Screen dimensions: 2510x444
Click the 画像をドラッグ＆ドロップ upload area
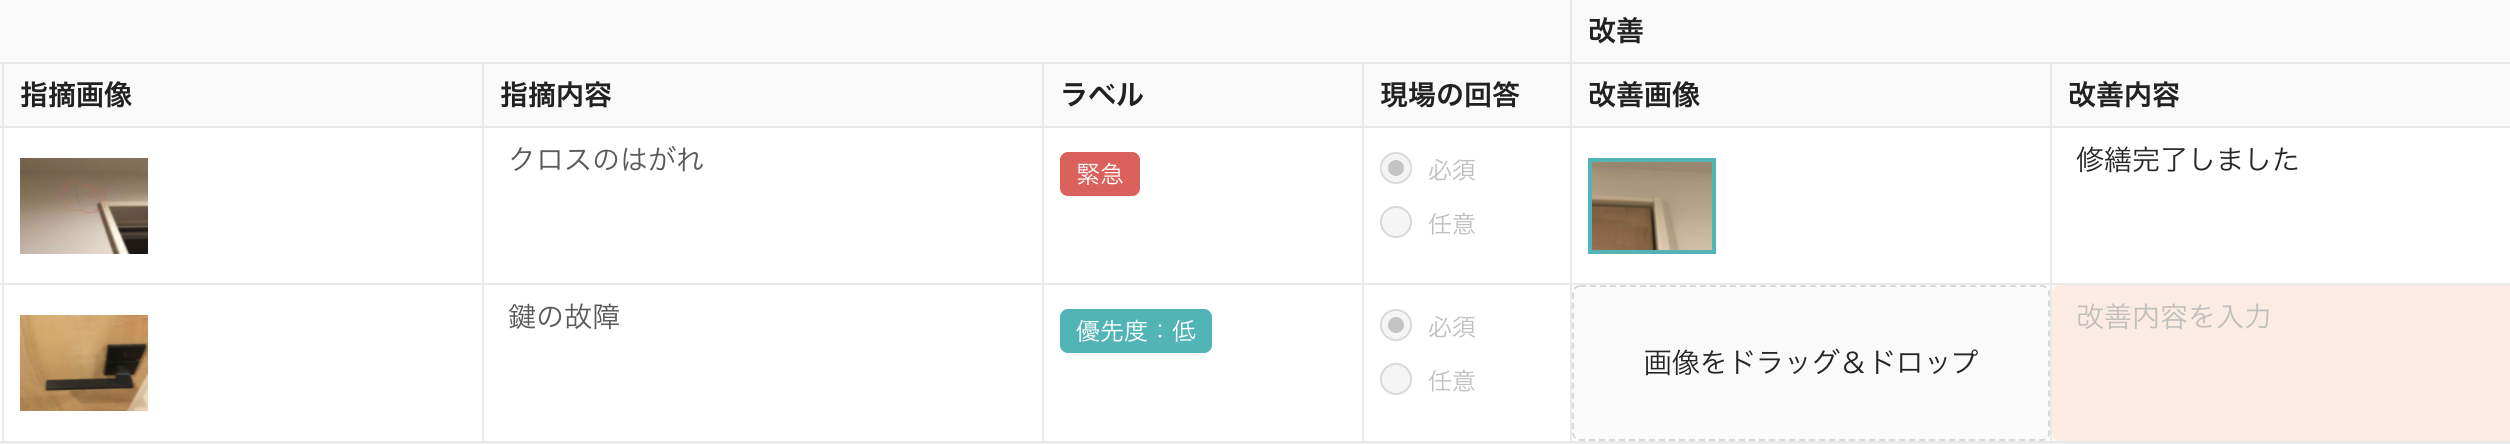(x=1810, y=362)
